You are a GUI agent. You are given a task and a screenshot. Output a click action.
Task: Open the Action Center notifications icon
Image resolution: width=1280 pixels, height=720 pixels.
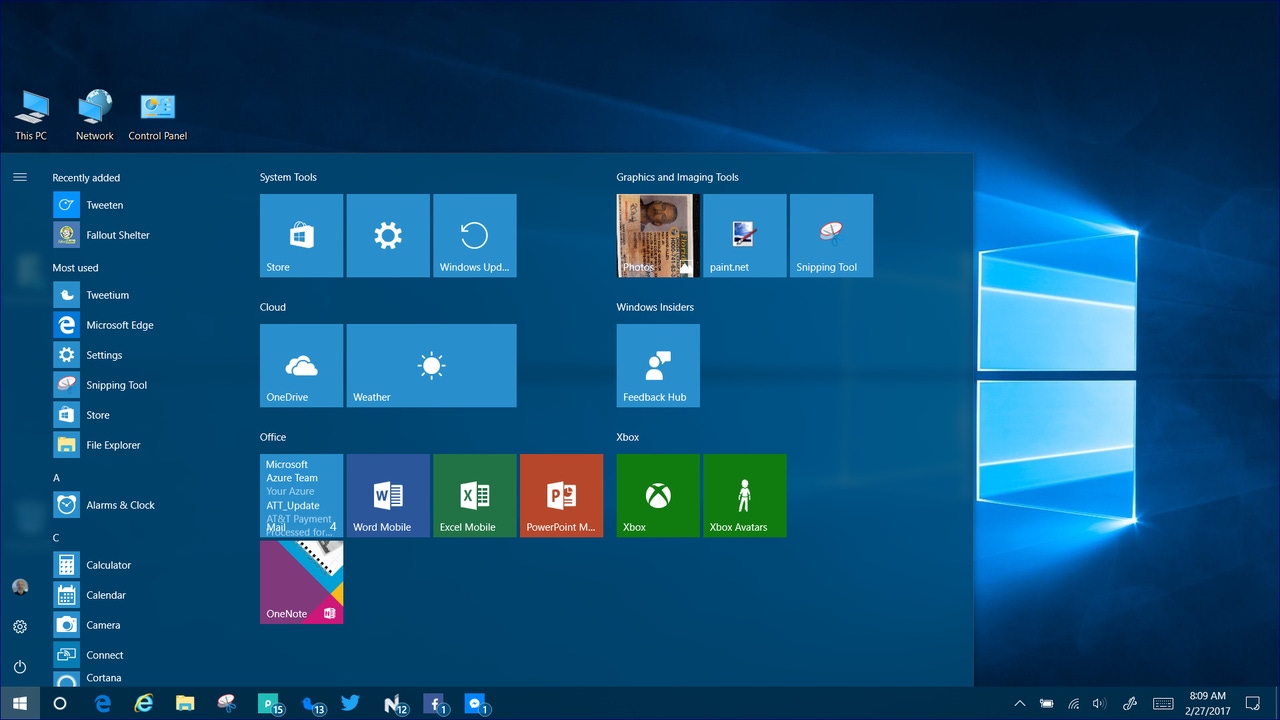point(1253,704)
